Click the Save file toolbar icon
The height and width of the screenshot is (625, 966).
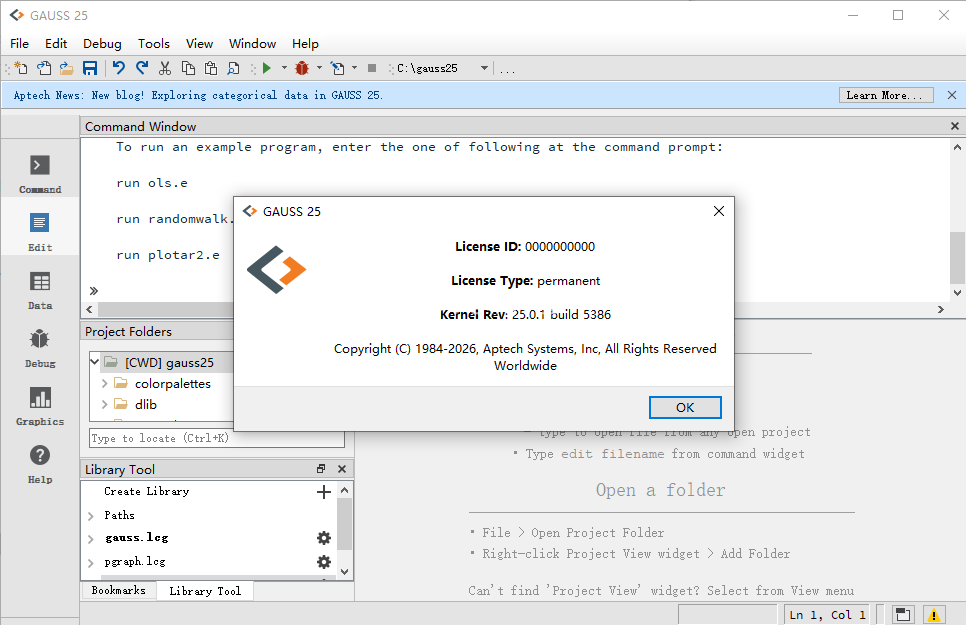pos(90,68)
